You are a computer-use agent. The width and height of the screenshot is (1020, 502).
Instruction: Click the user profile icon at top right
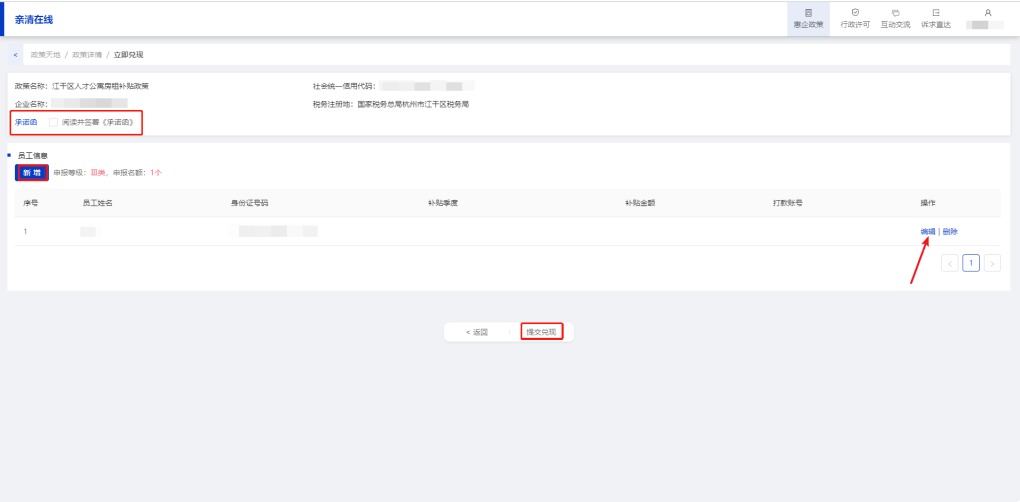[x=987, y=13]
